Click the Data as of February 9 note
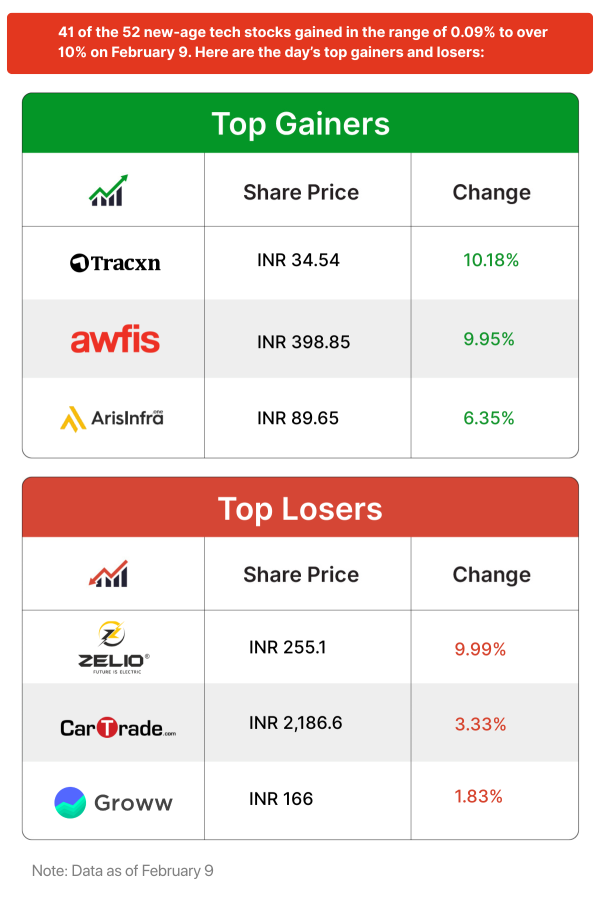This screenshot has height=906, width=600. pyautogui.click(x=123, y=871)
